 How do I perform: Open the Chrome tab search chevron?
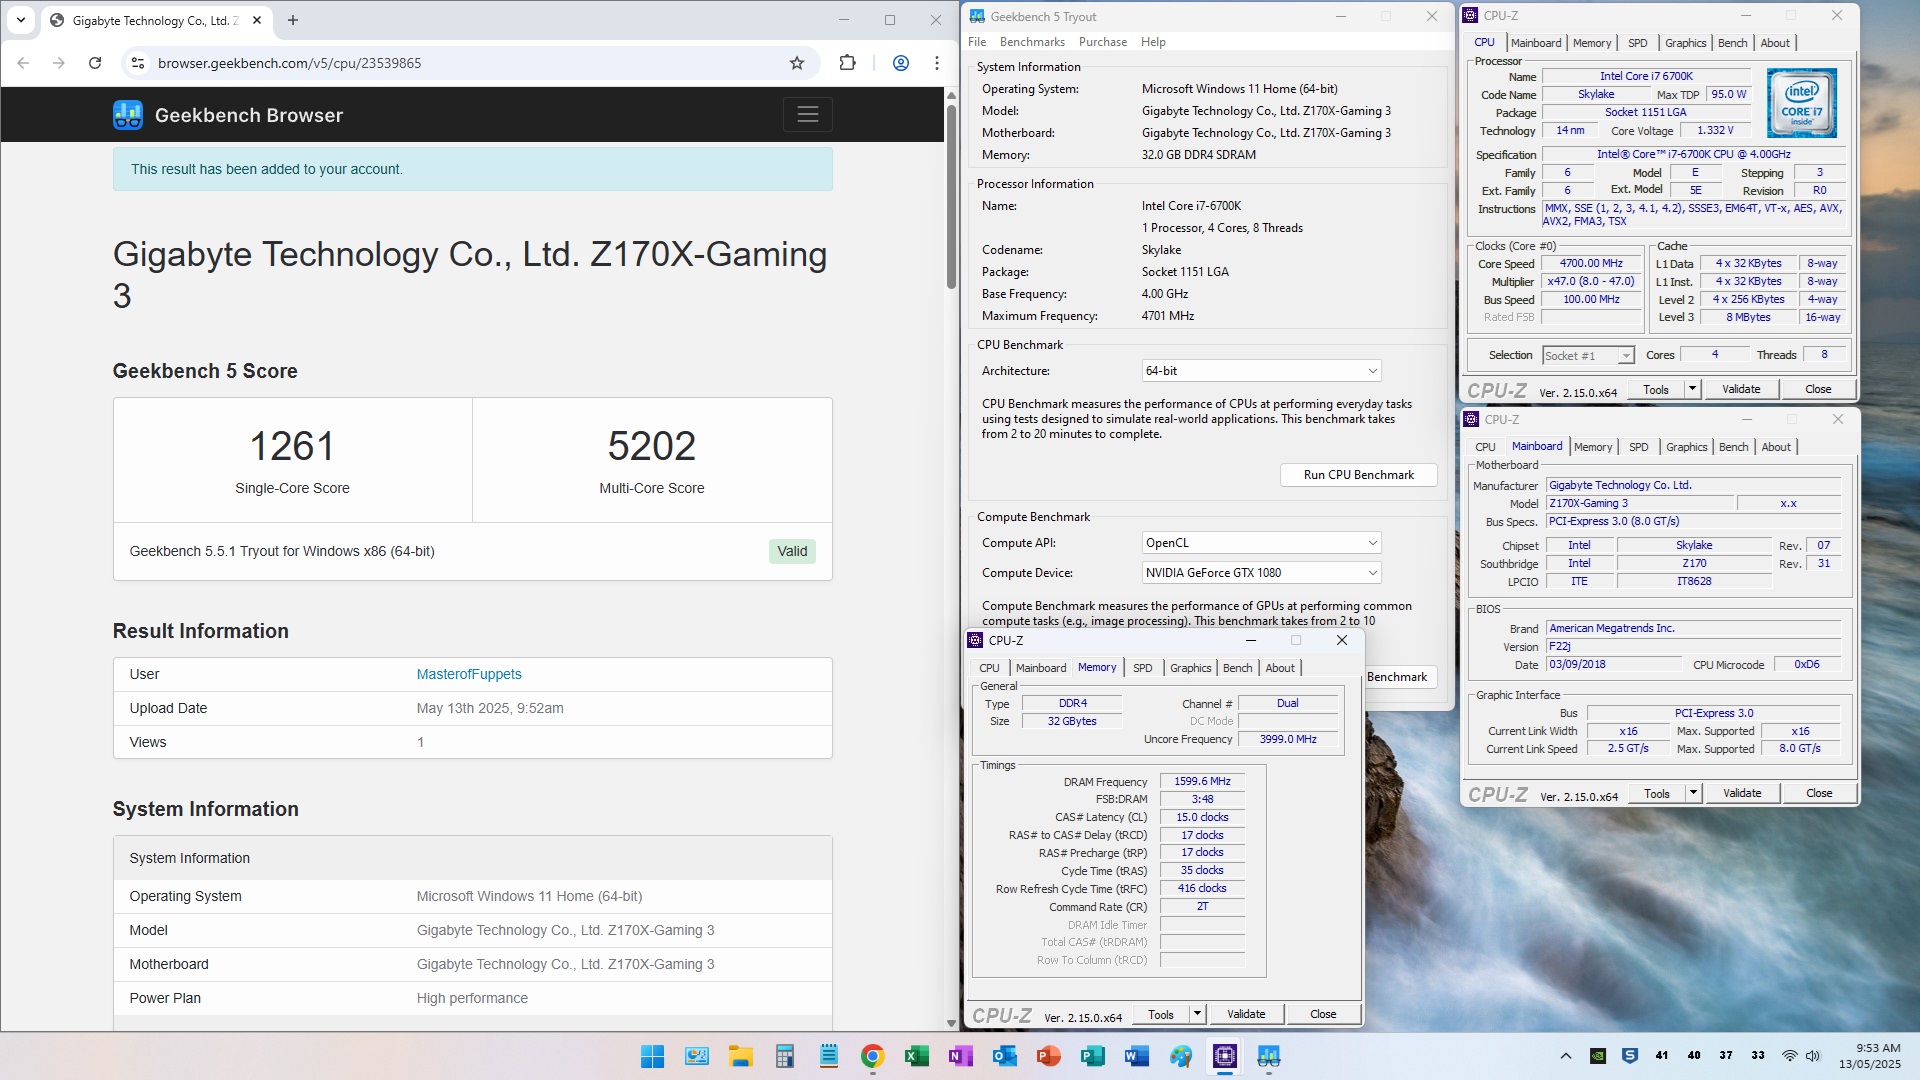click(x=20, y=20)
